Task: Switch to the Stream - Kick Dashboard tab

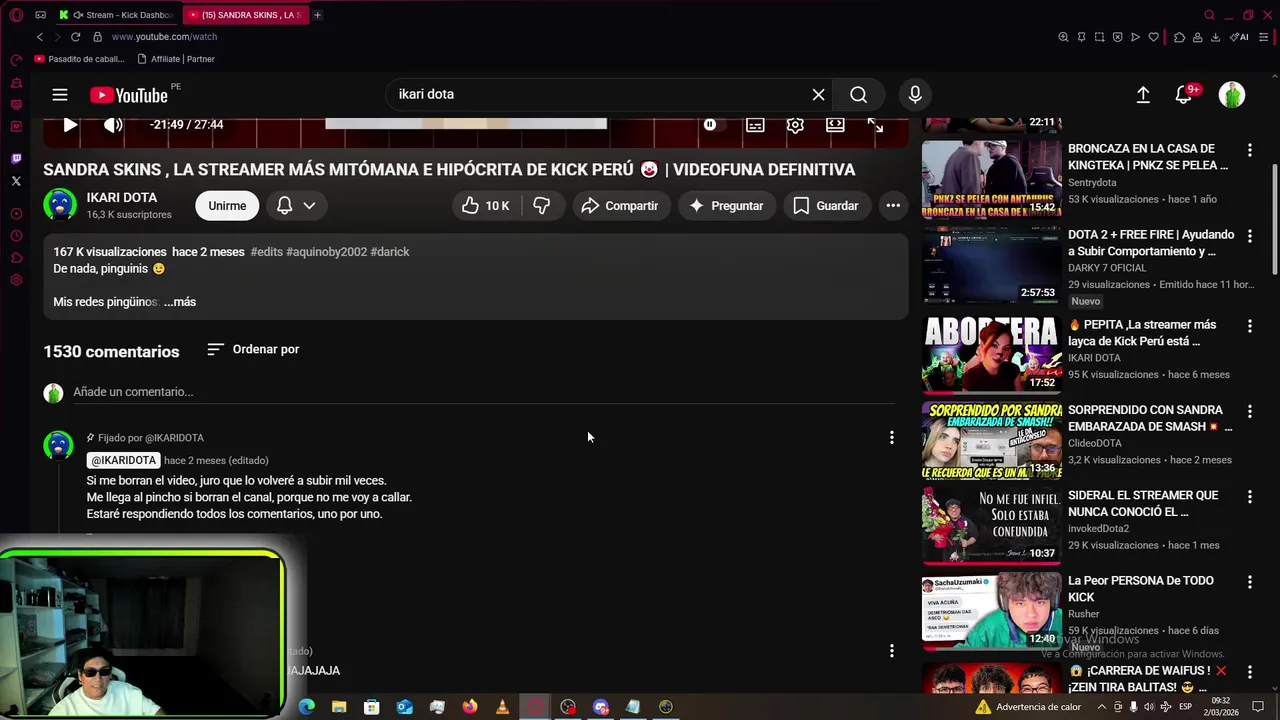Action: coord(117,15)
